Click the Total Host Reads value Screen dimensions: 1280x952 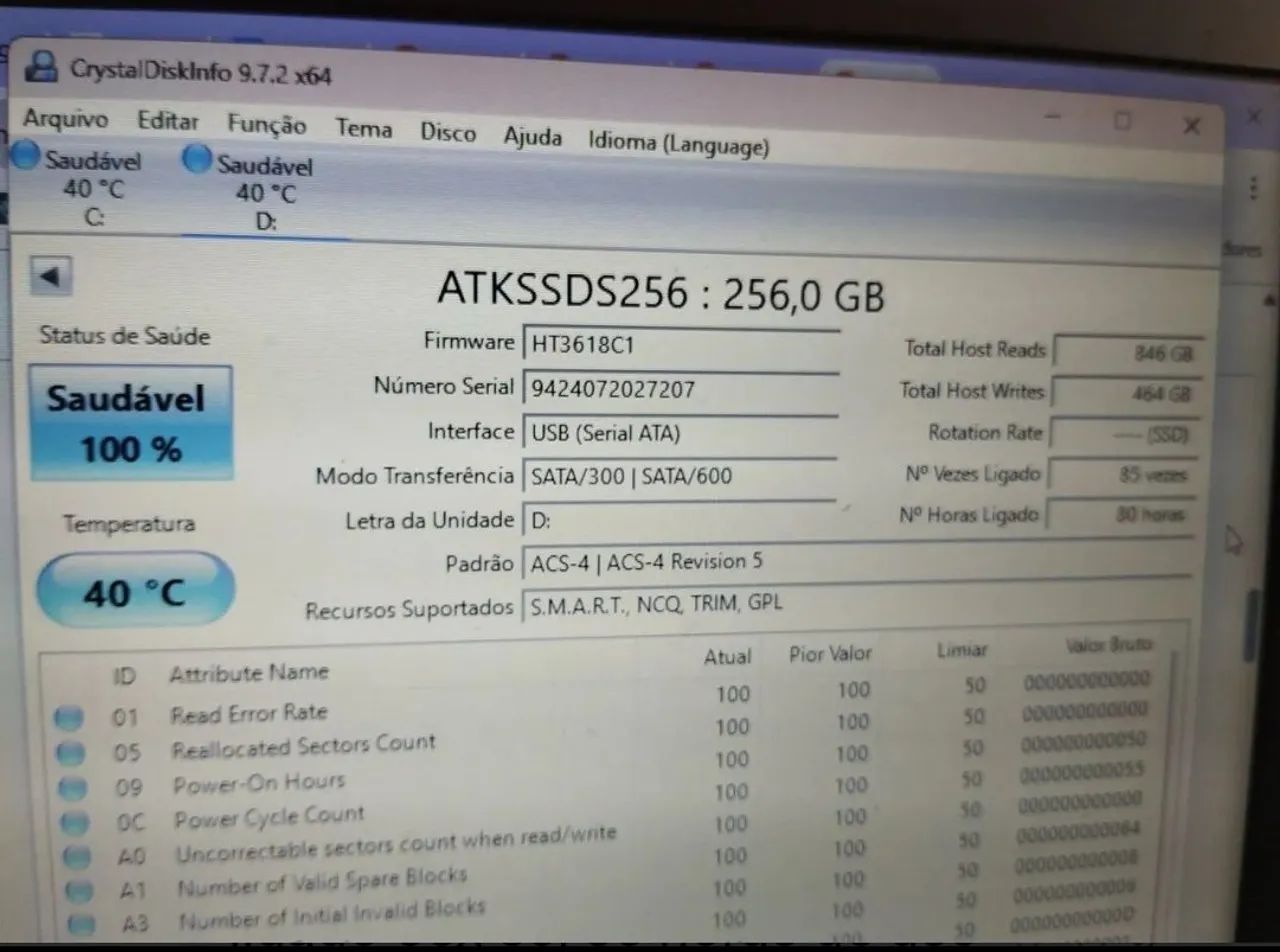coord(1129,352)
